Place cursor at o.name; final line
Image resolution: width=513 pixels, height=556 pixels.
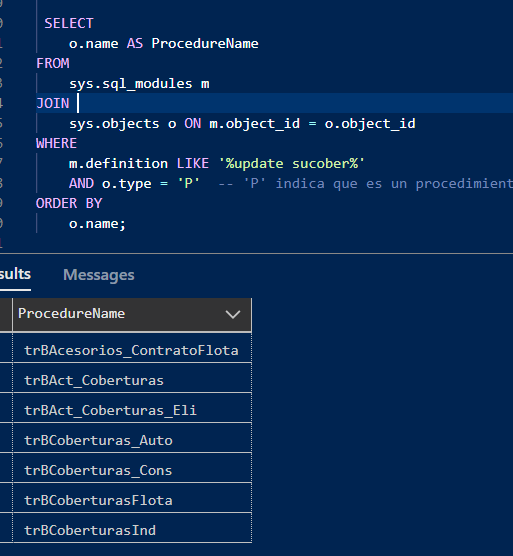(x=97, y=224)
